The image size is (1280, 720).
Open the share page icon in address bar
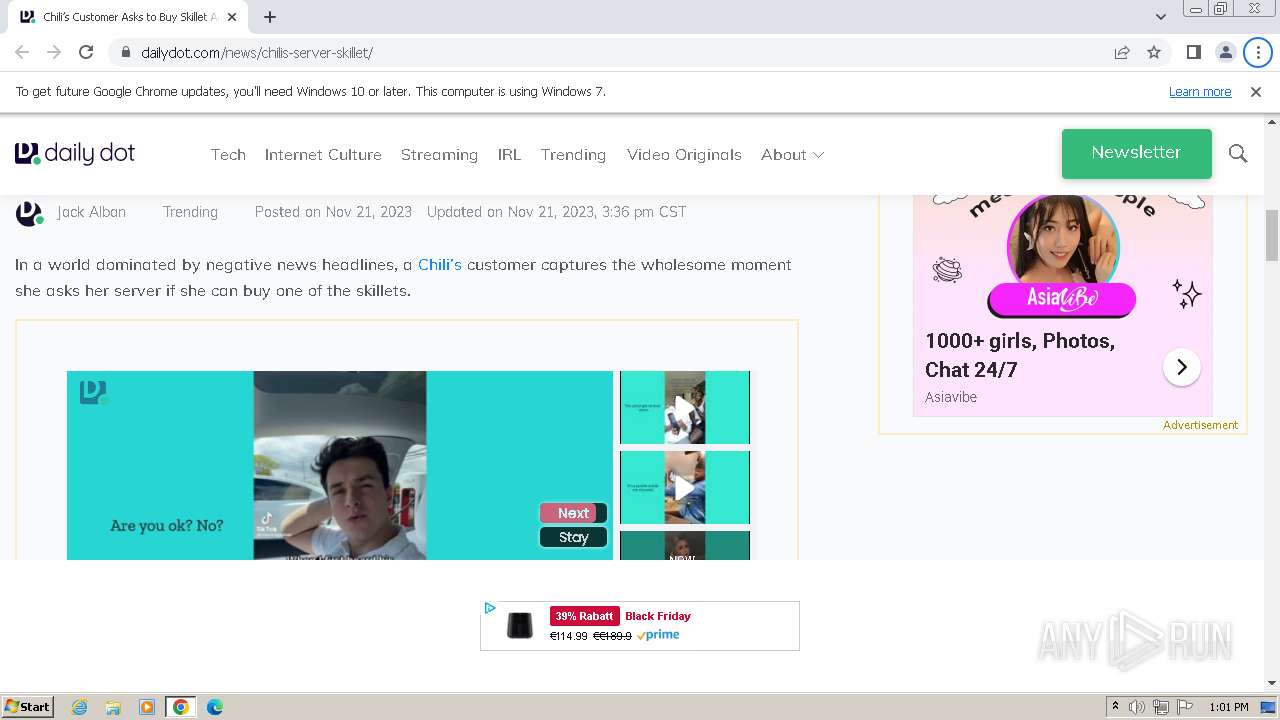point(1122,52)
